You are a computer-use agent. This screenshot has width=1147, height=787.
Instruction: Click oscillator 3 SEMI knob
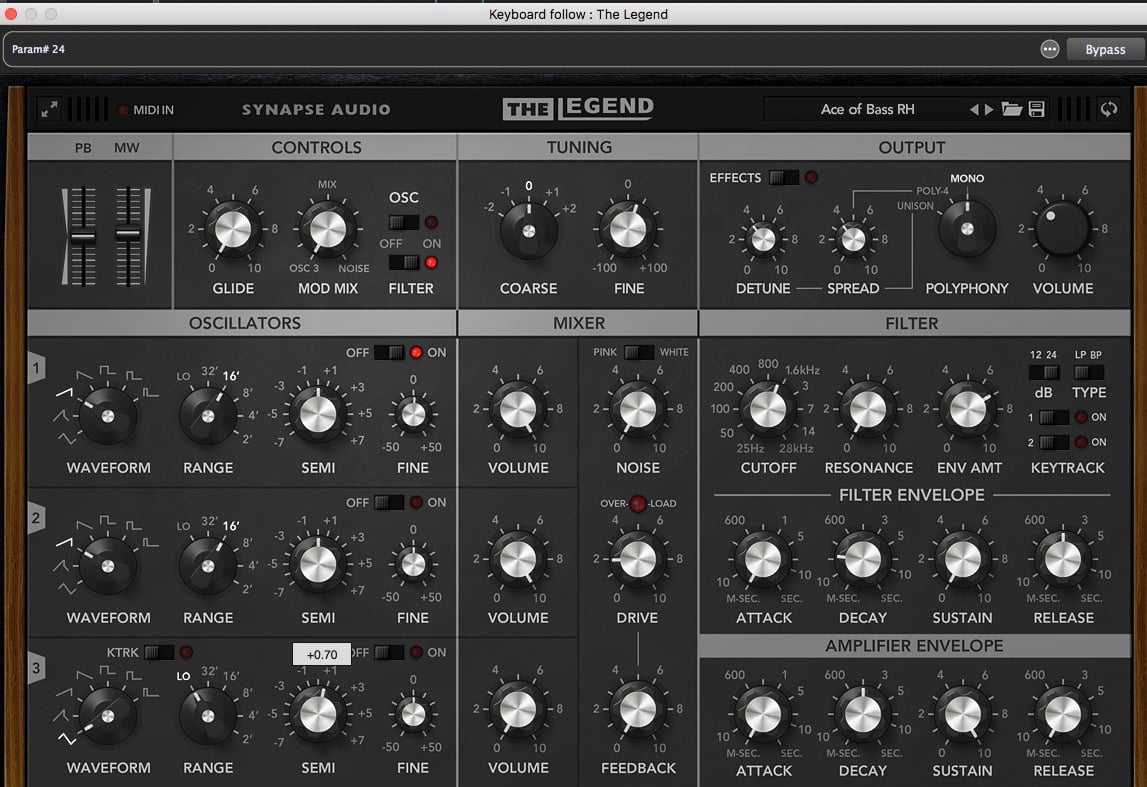pos(318,715)
